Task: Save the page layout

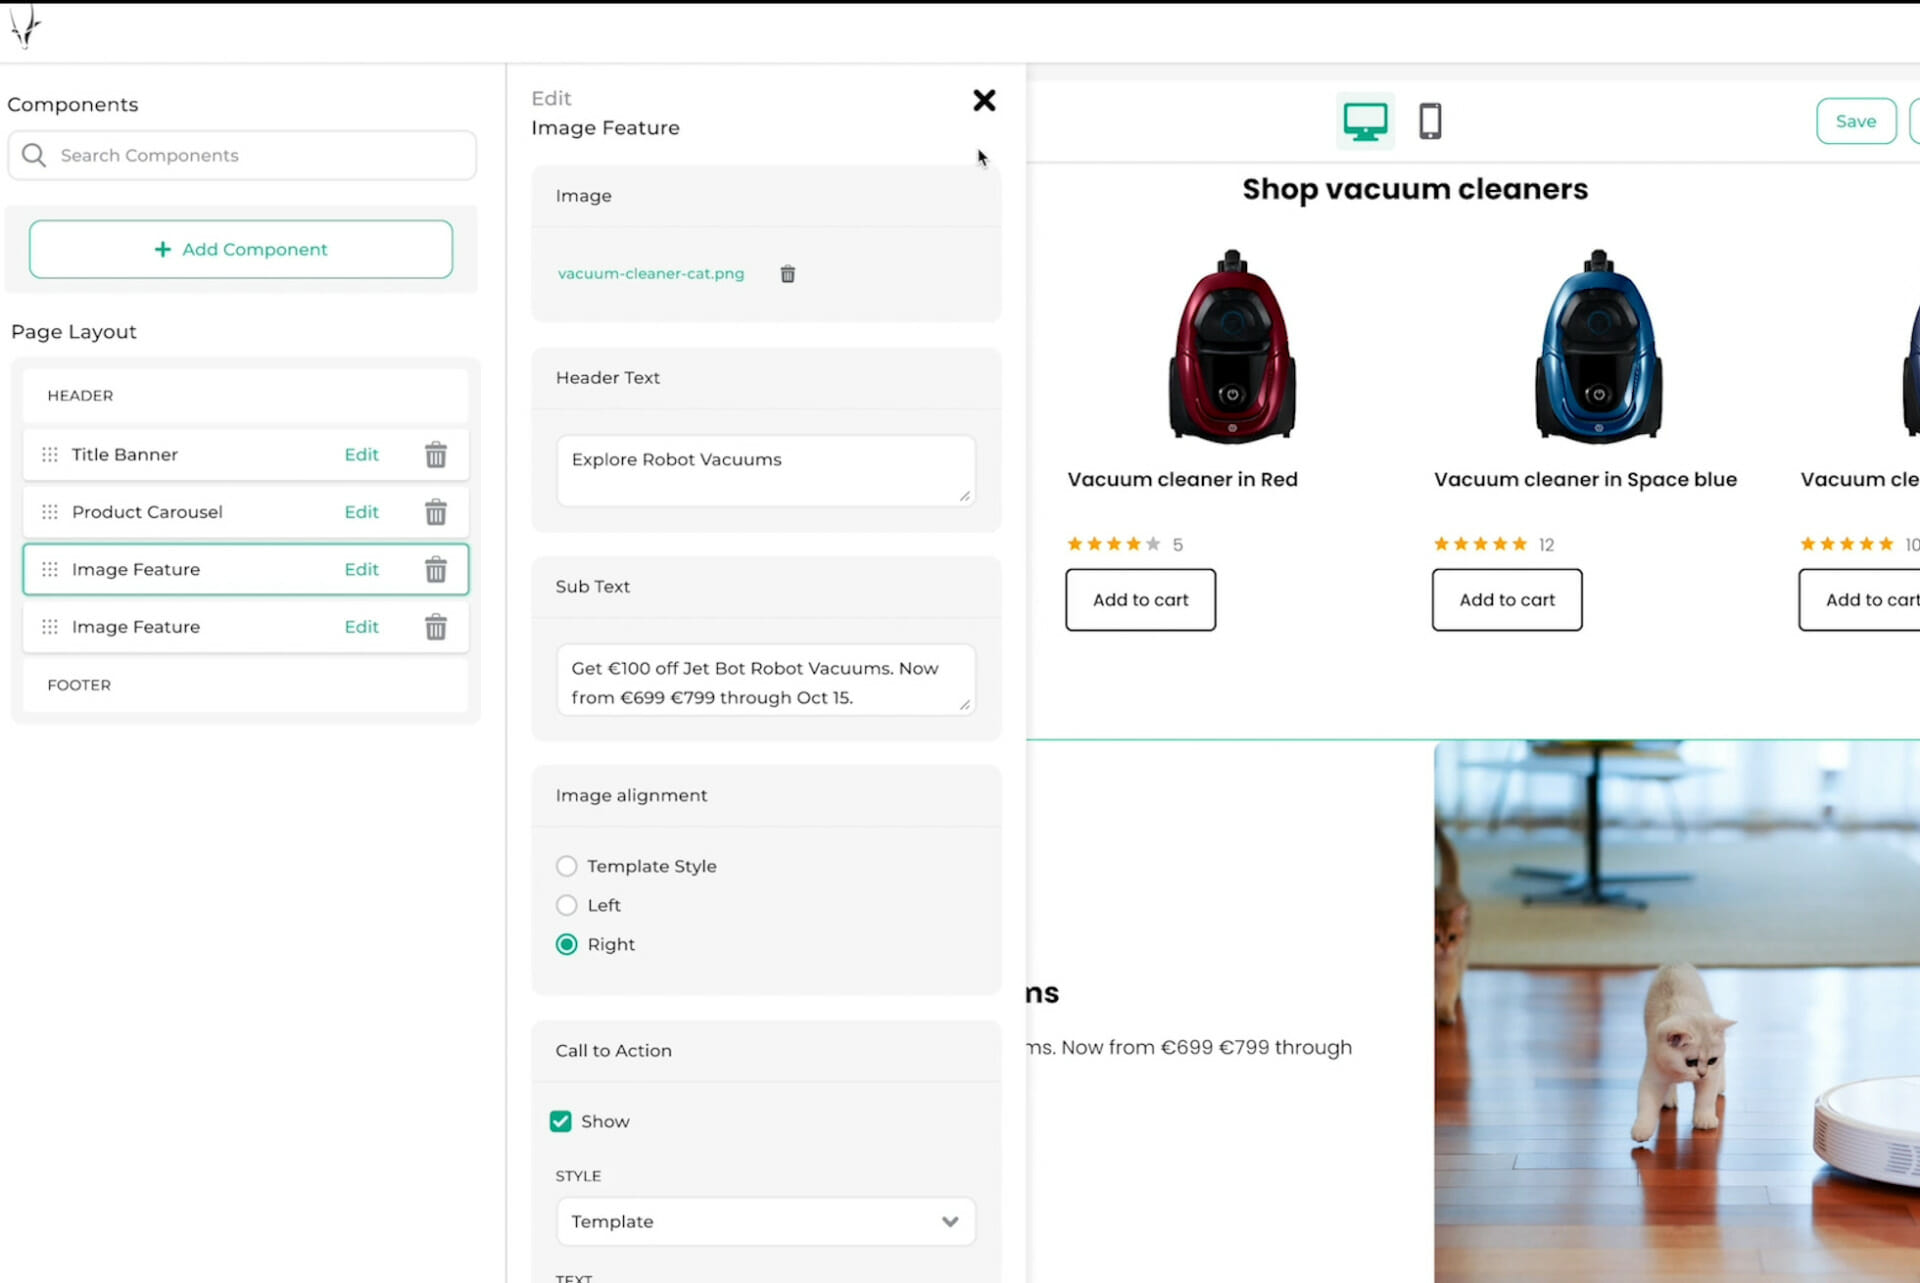Action: tap(1855, 121)
